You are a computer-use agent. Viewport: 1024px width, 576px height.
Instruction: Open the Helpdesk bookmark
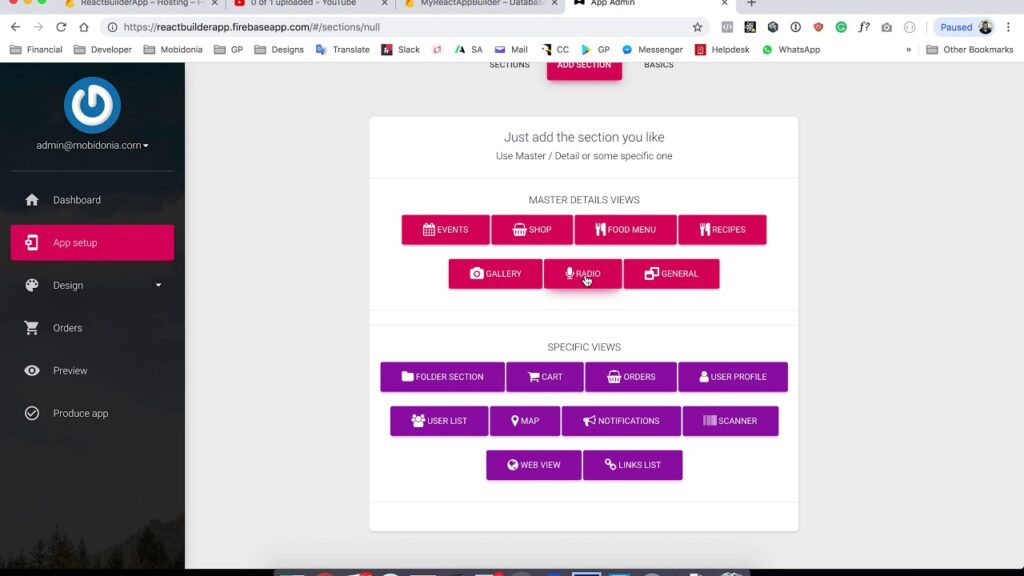pos(722,50)
